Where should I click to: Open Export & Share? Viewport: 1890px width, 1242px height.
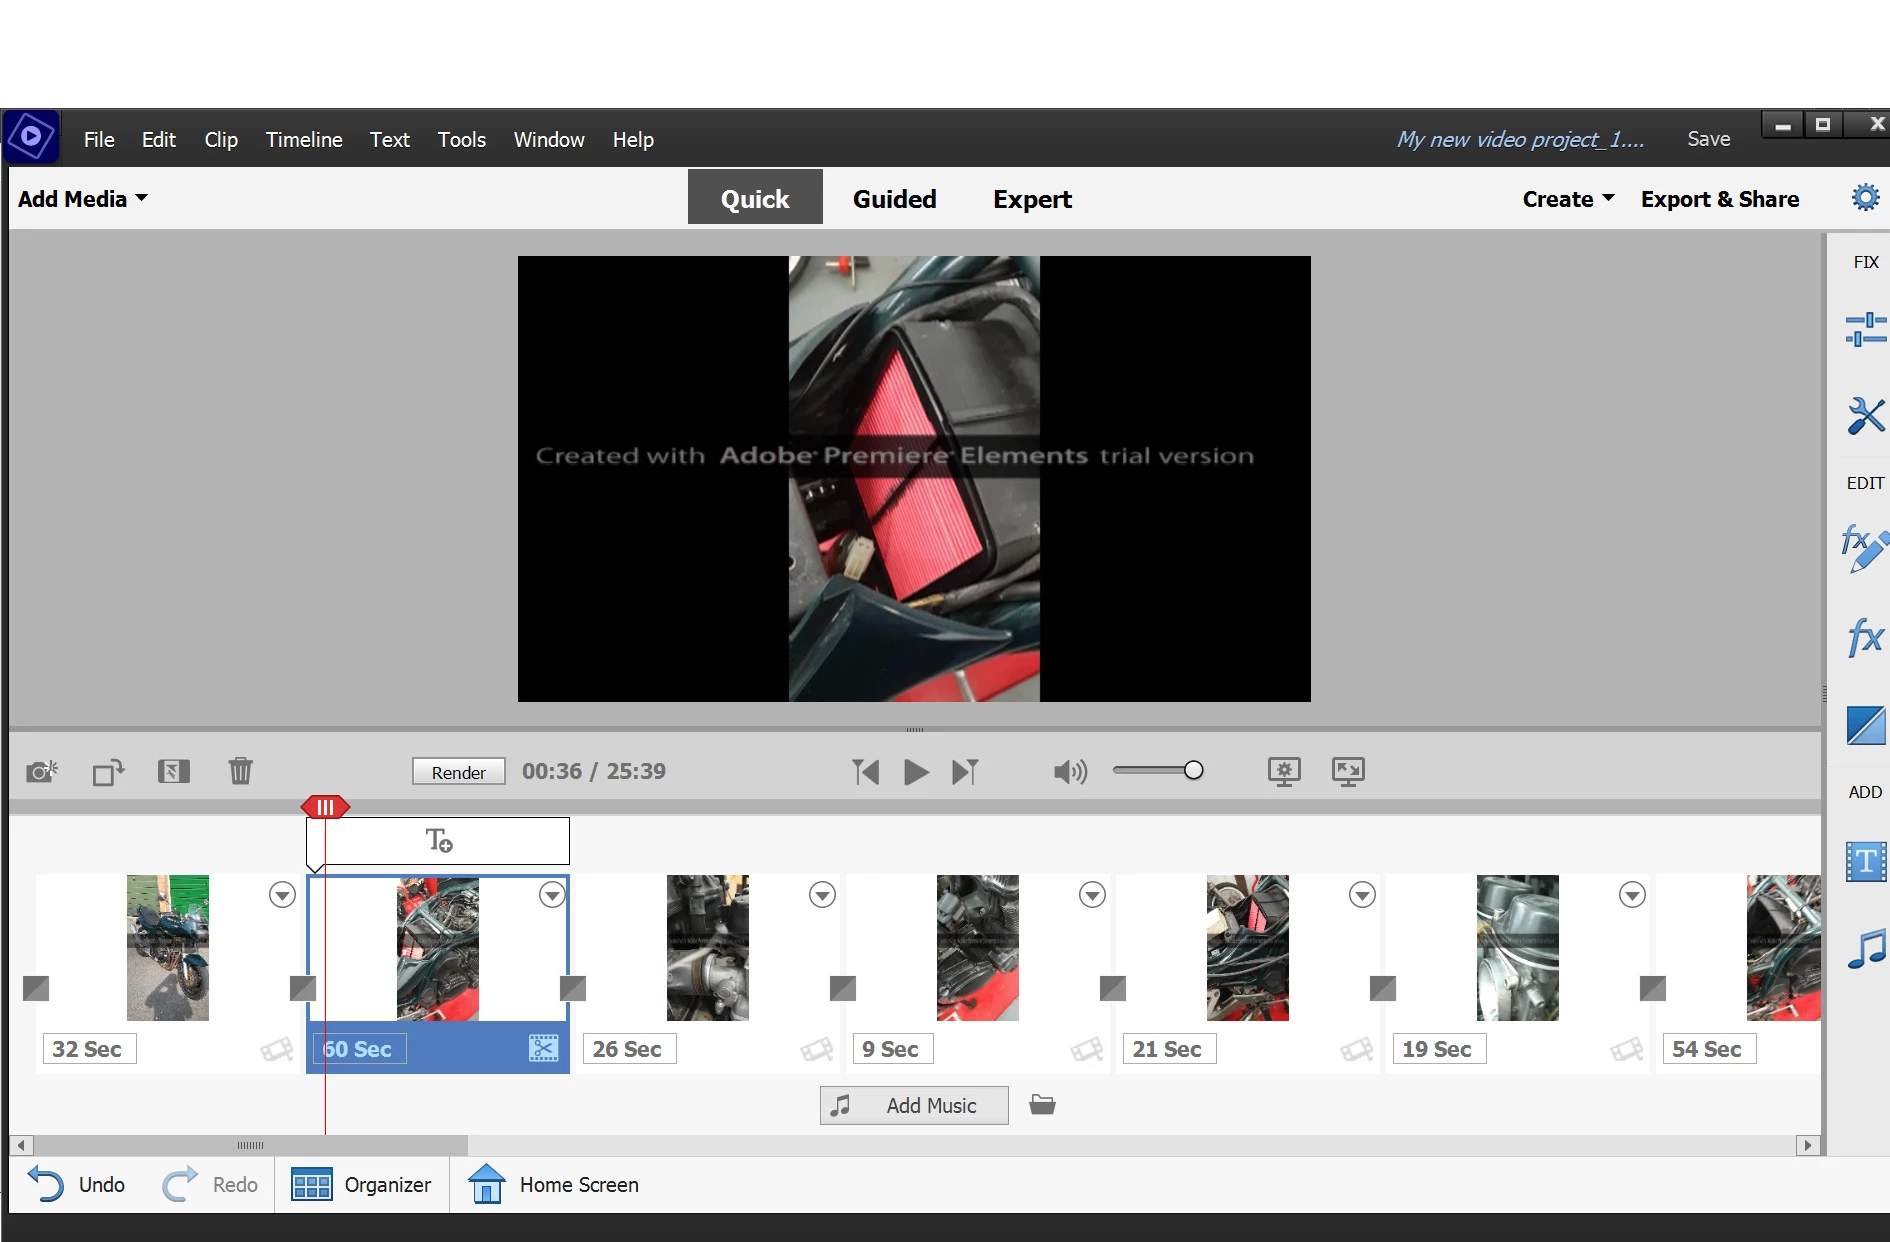[1720, 199]
